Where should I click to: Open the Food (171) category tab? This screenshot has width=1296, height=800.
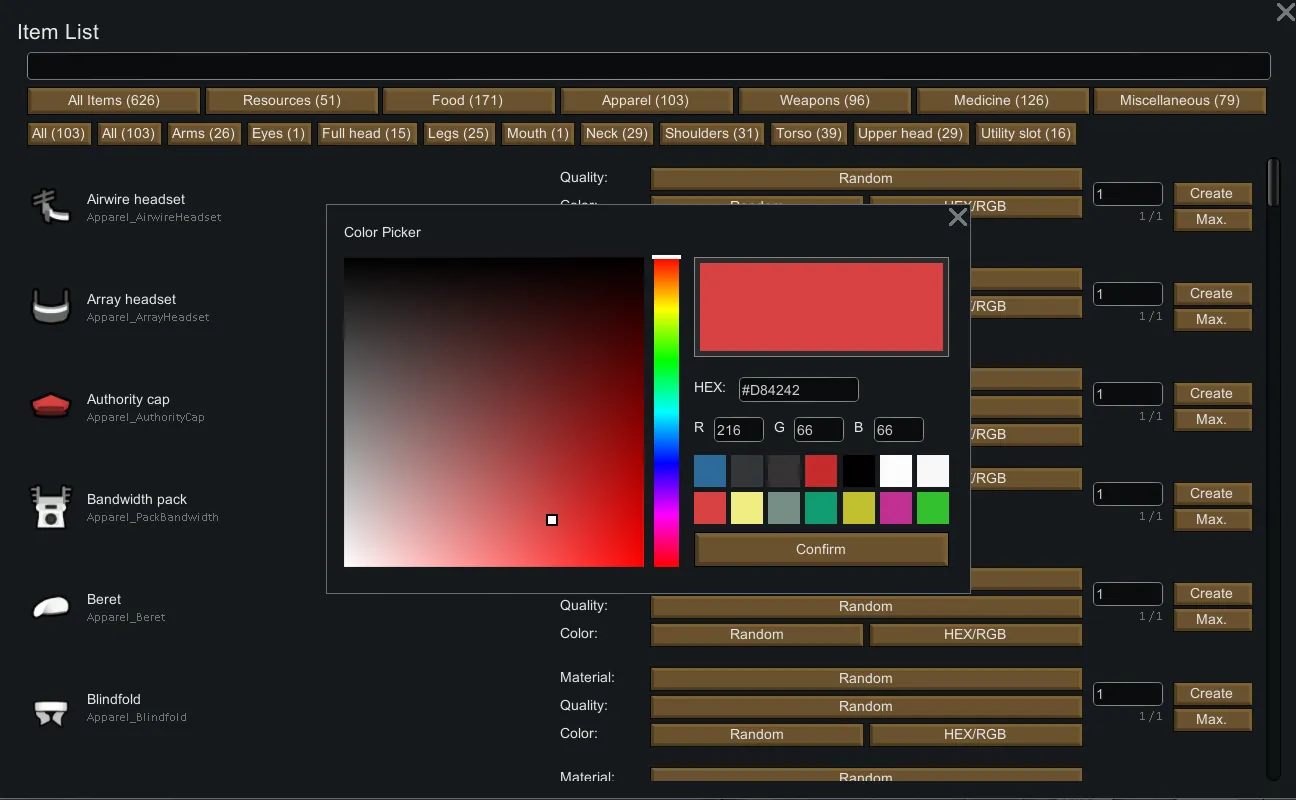pos(467,100)
